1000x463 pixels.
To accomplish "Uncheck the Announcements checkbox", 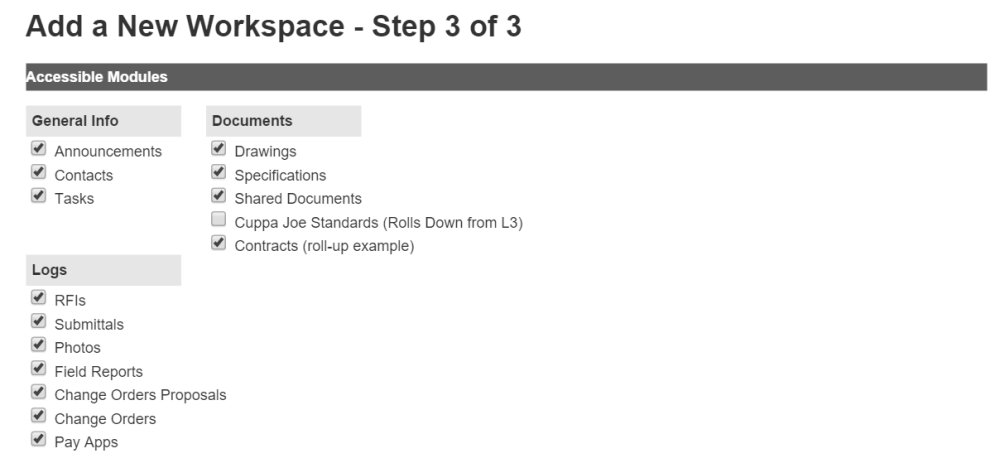I will (39, 149).
